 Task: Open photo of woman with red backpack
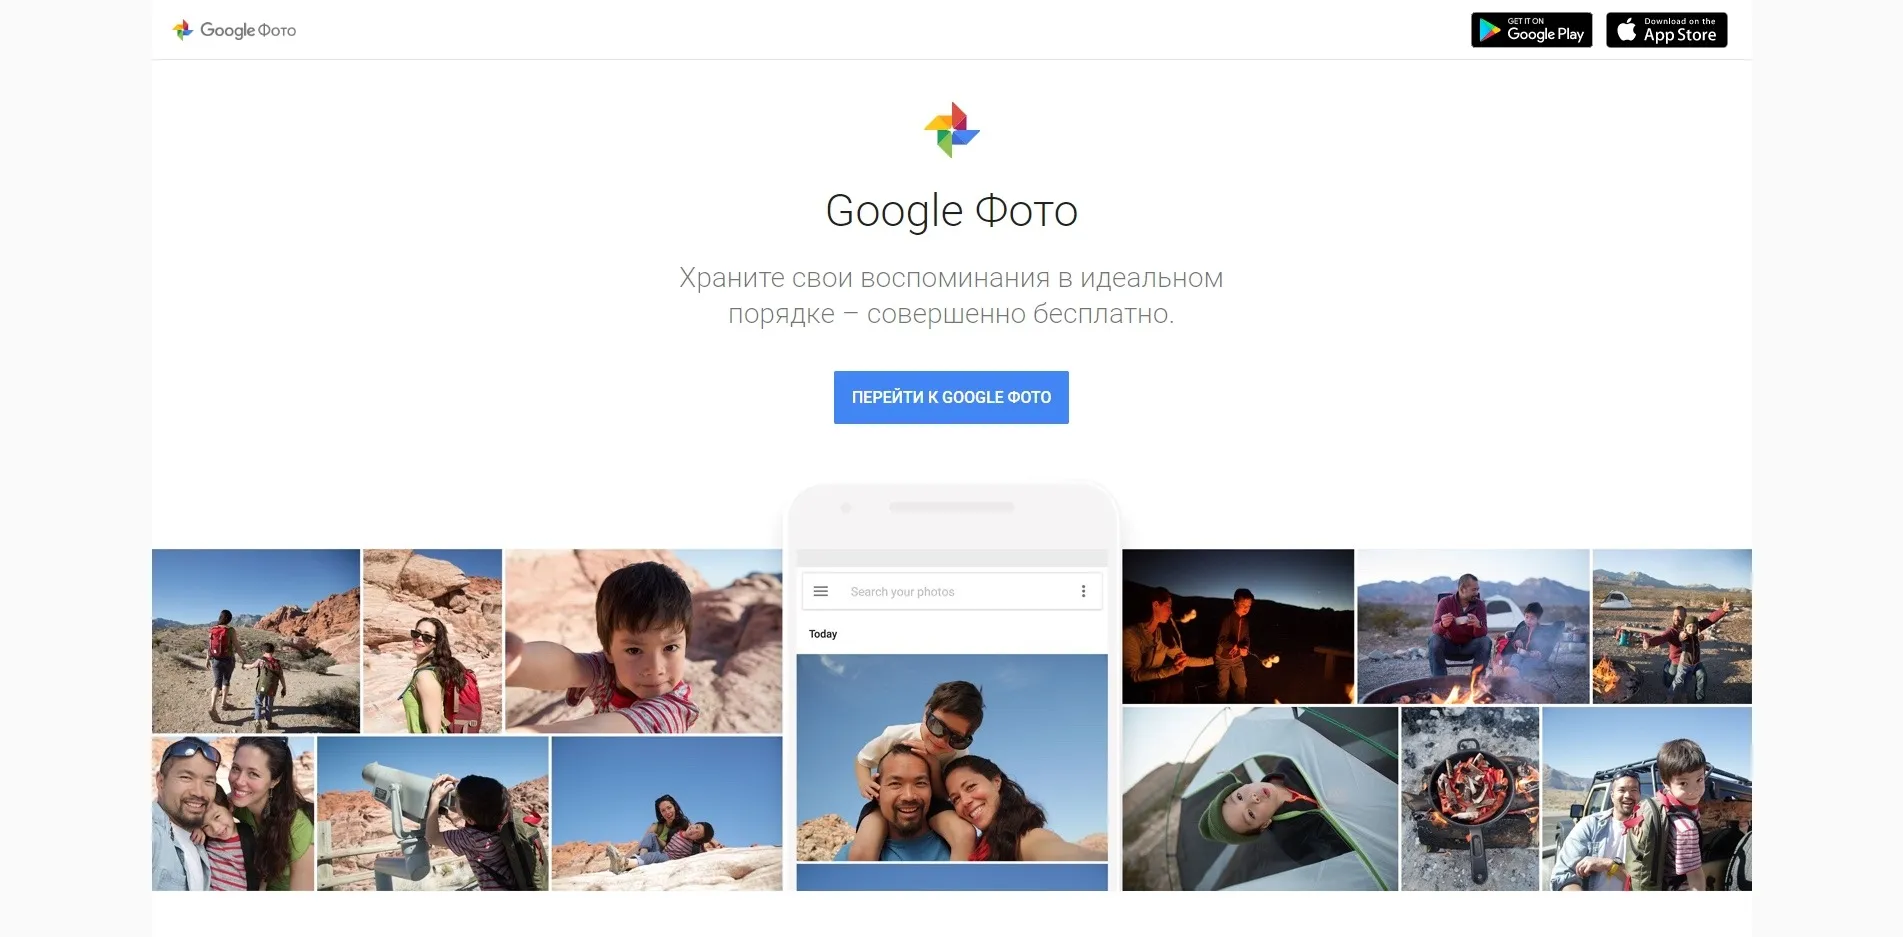pos(432,640)
